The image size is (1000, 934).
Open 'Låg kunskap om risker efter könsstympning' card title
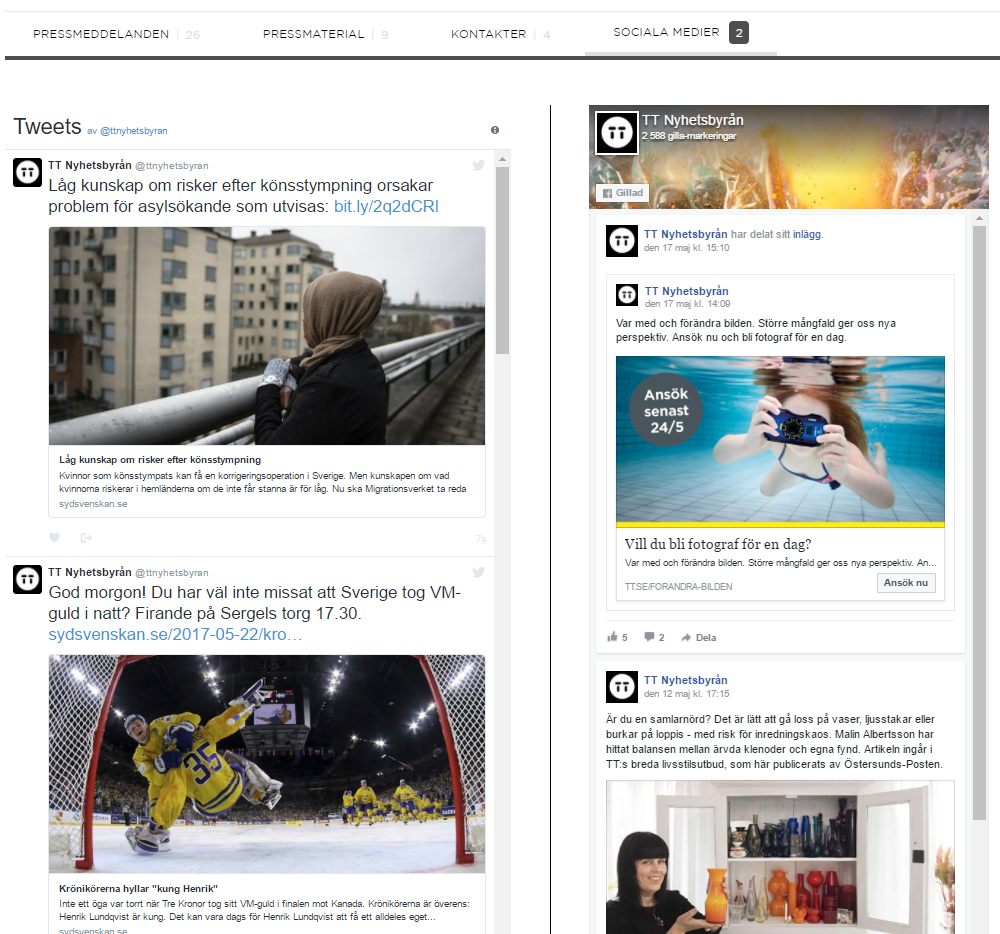160,460
